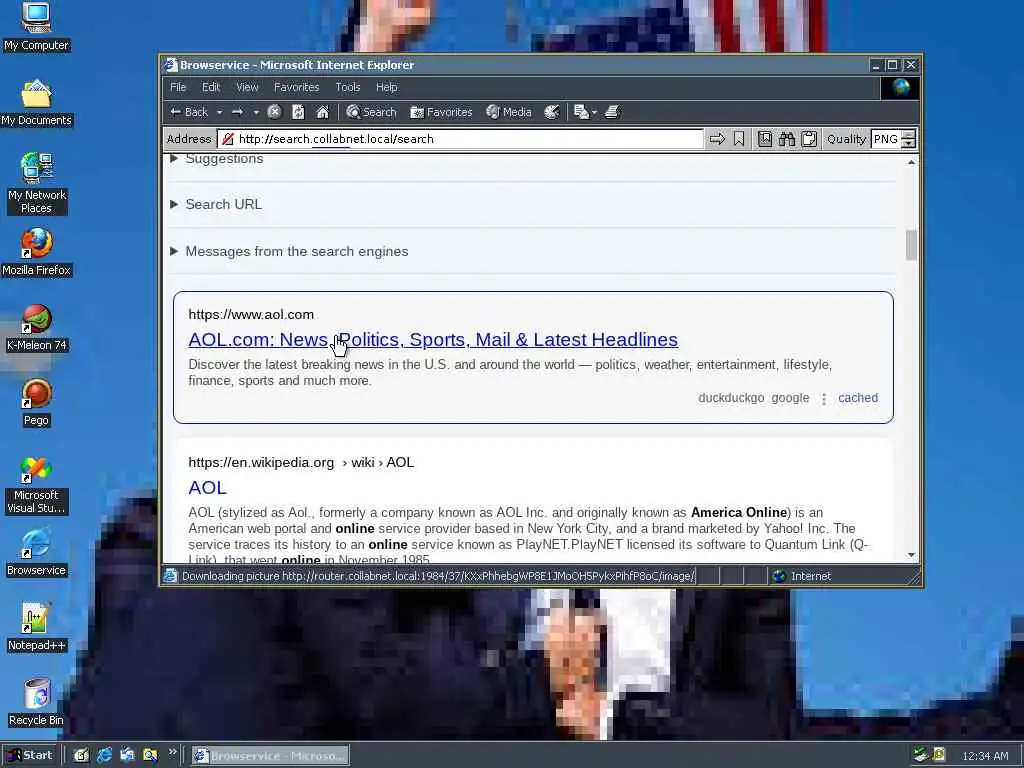The image size is (1024, 768).
Task: Refresh the page with the Refresh icon
Action: [x=298, y=112]
